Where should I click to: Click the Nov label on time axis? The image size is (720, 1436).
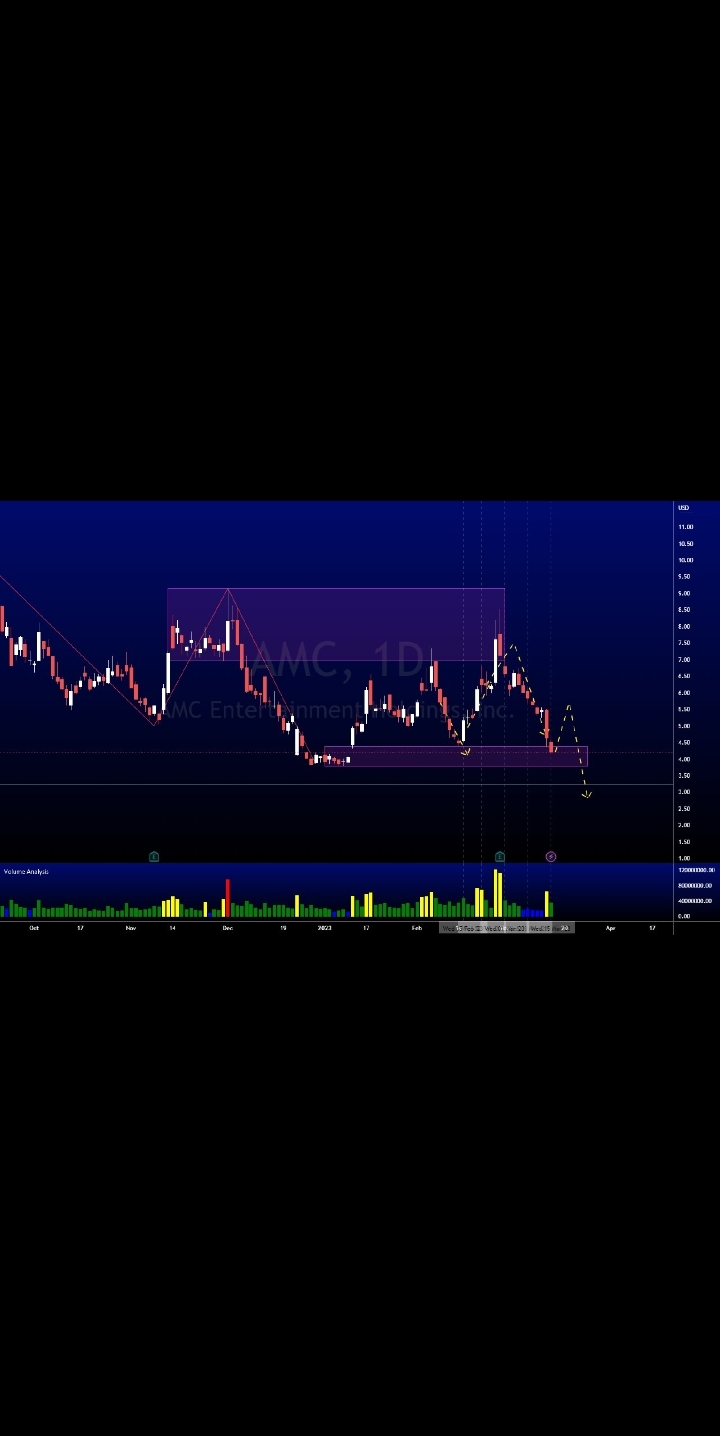point(130,928)
